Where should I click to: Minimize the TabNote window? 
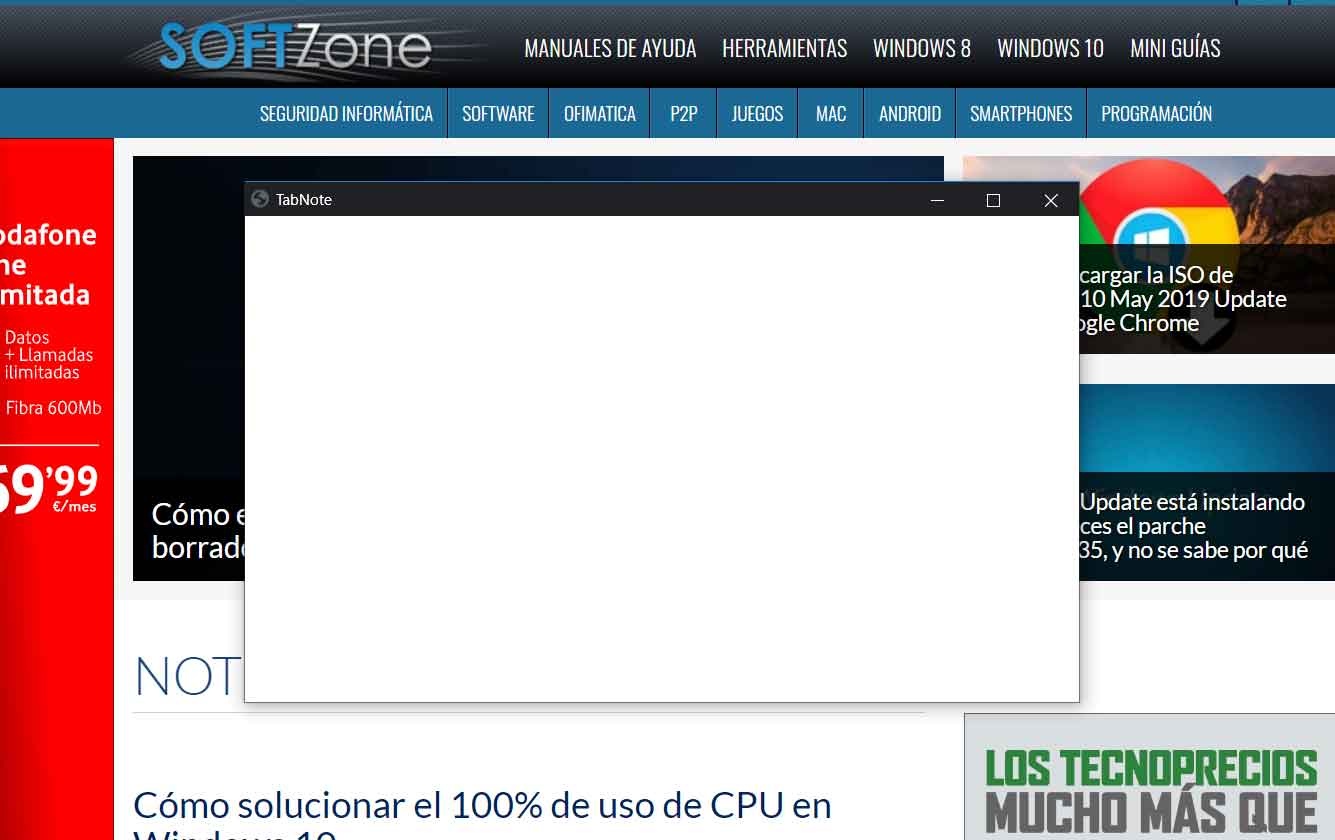[x=937, y=200]
